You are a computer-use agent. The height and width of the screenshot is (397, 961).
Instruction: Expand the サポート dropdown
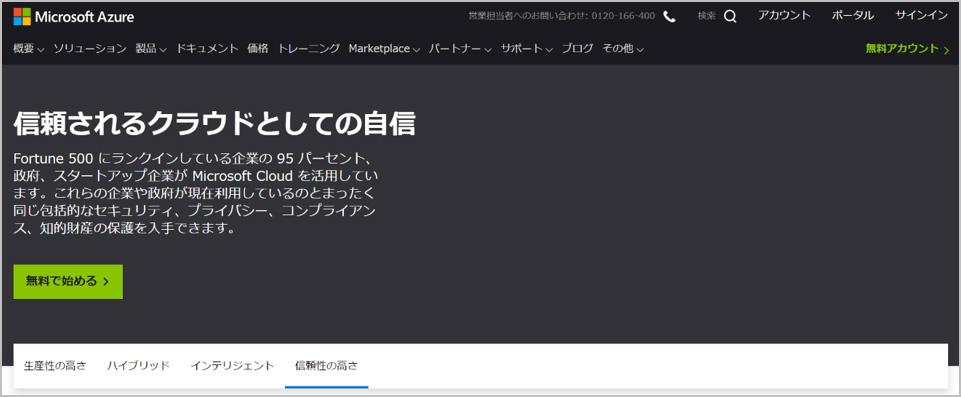tap(526, 48)
